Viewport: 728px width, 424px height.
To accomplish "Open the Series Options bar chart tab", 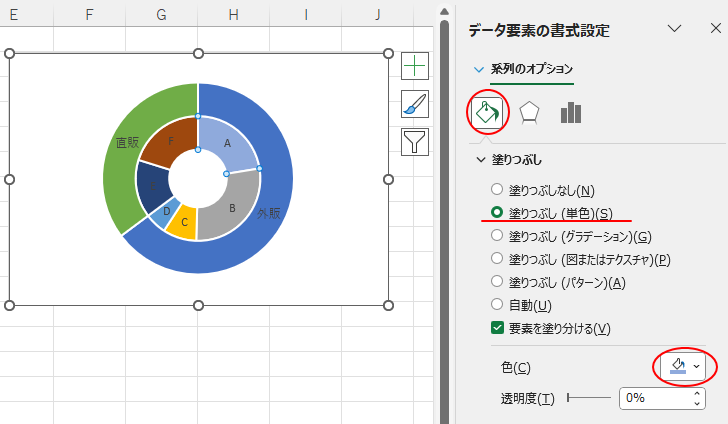I will coord(571,113).
